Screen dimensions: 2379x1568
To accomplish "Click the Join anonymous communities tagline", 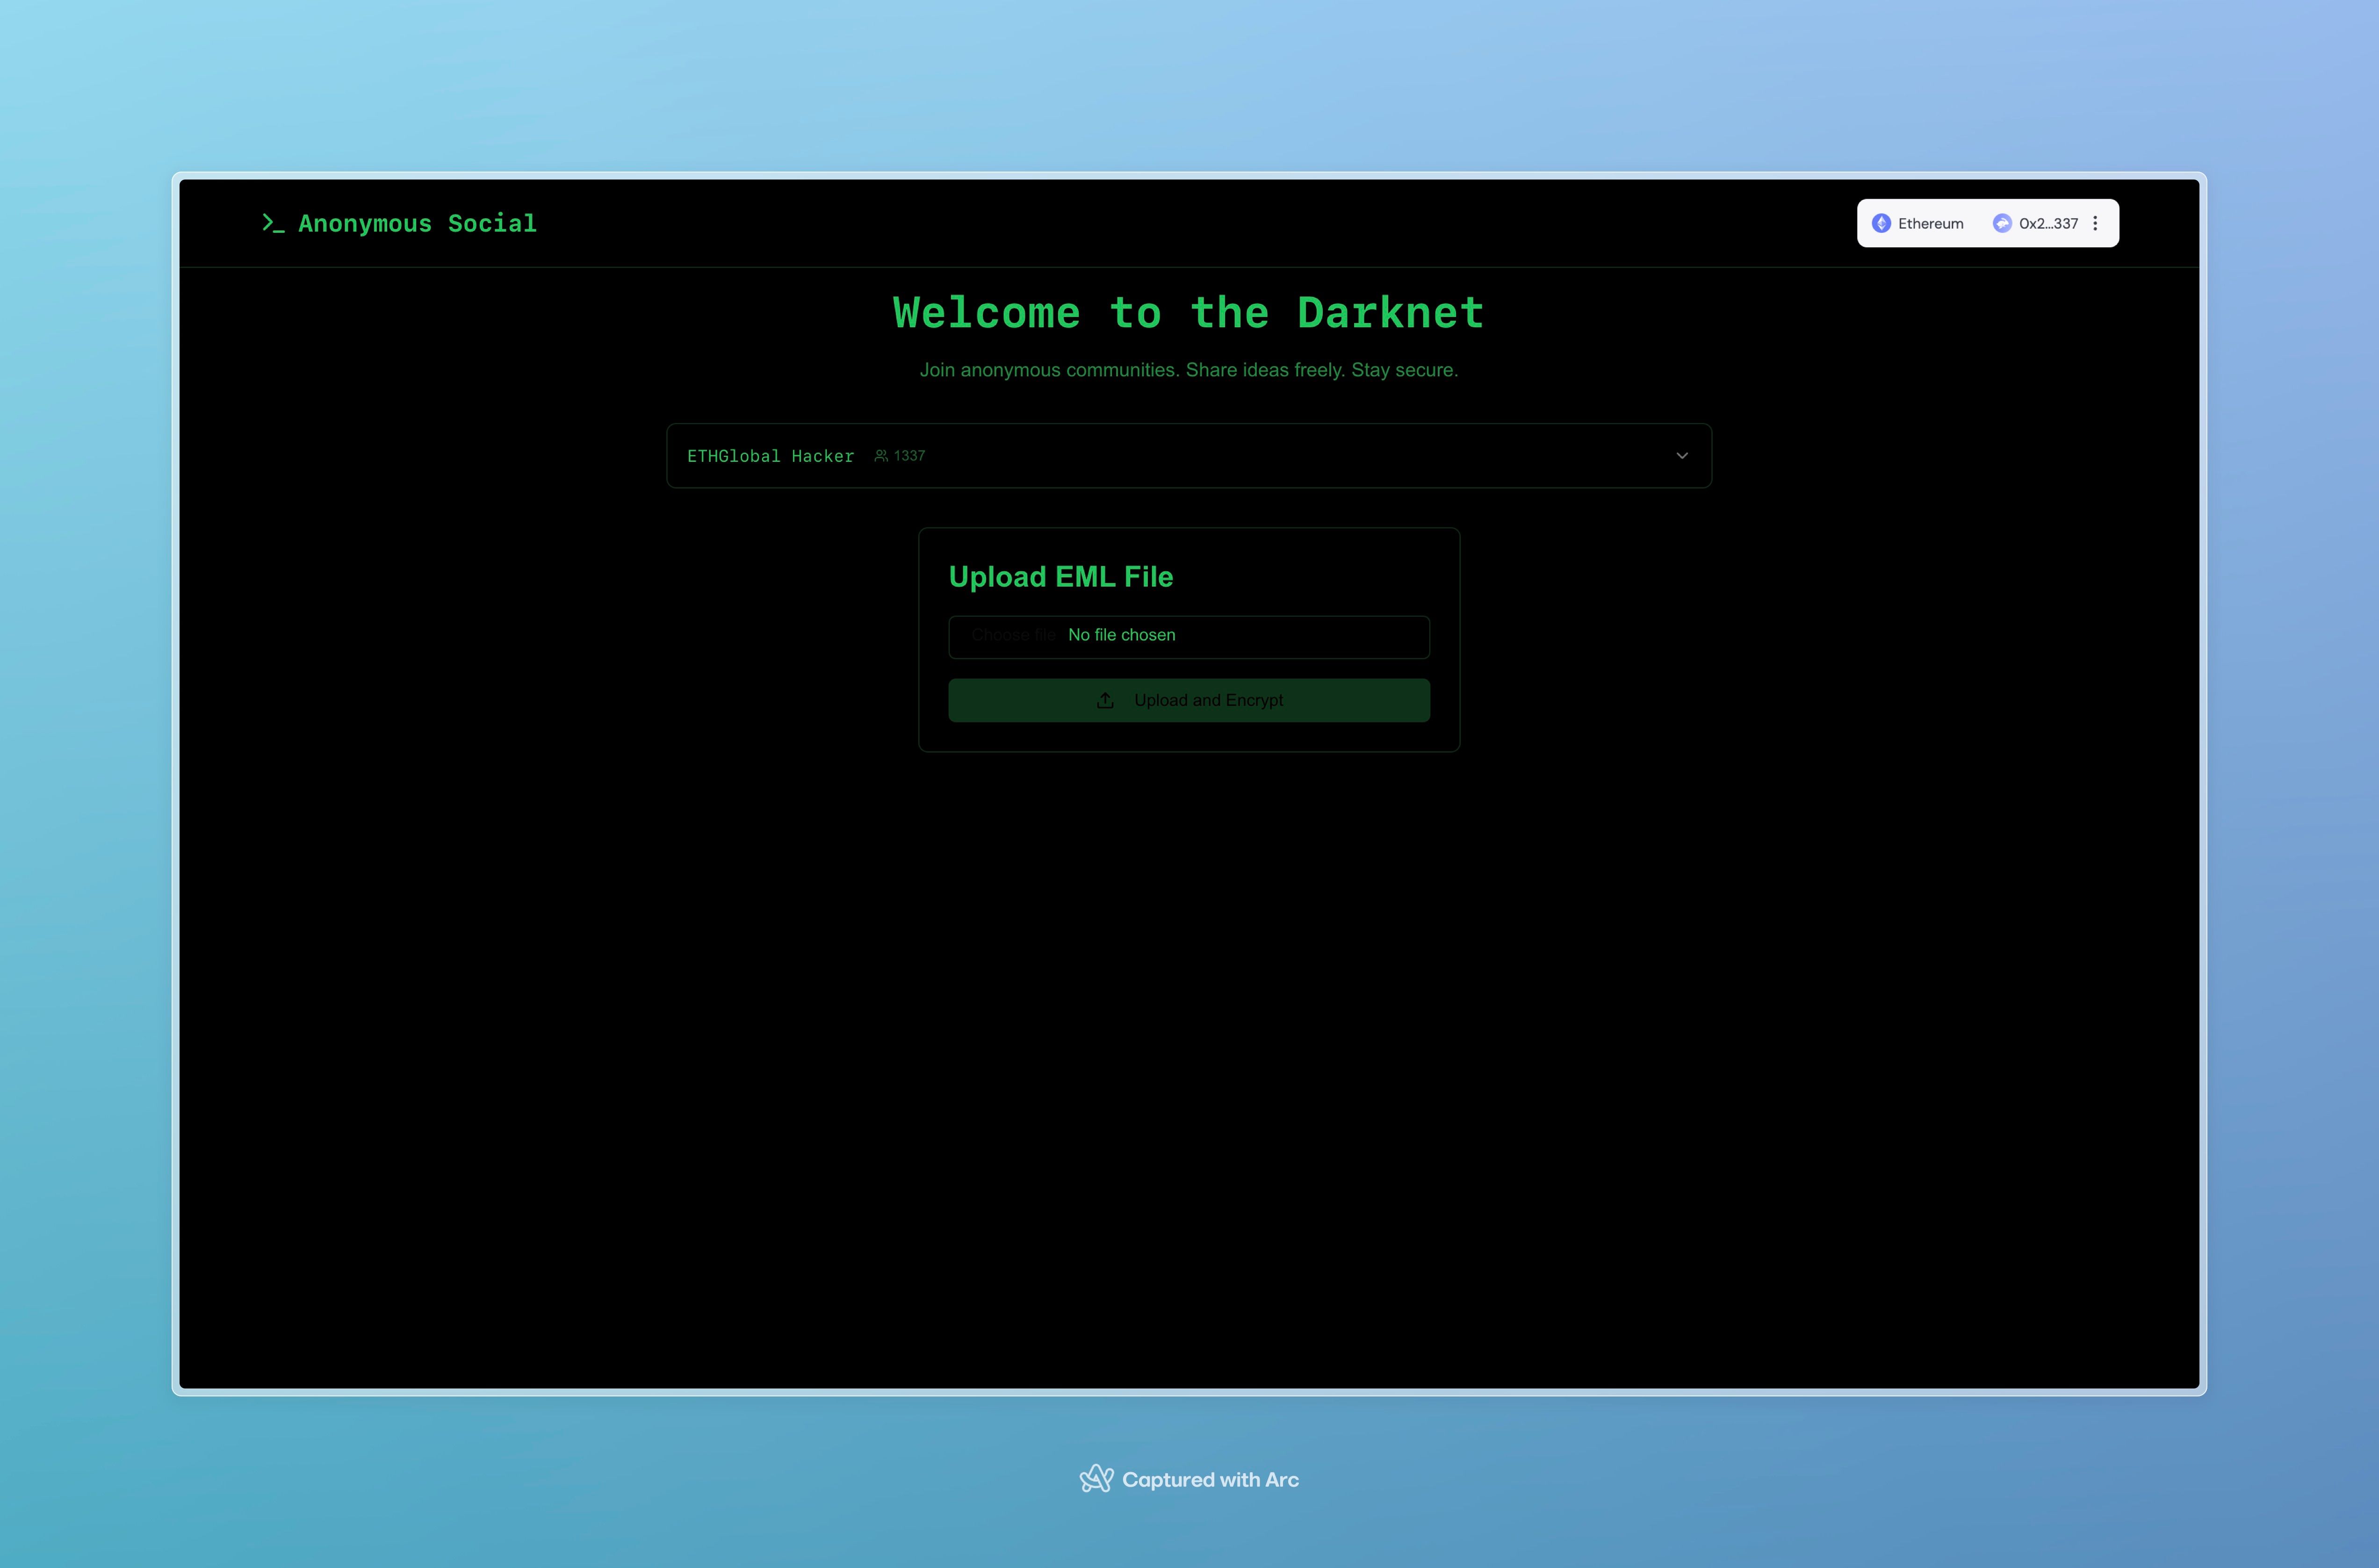I will pos(1189,370).
